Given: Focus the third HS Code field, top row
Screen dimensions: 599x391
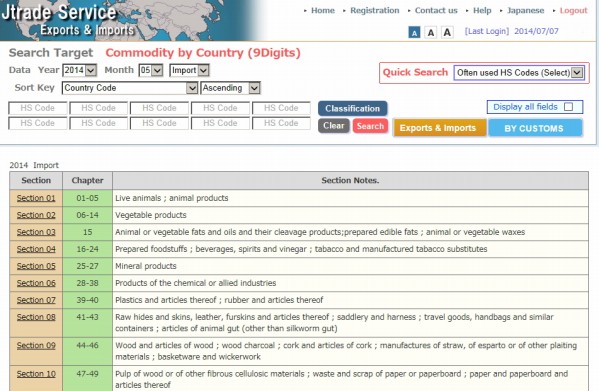Looking at the screenshot, I should coord(159,108).
